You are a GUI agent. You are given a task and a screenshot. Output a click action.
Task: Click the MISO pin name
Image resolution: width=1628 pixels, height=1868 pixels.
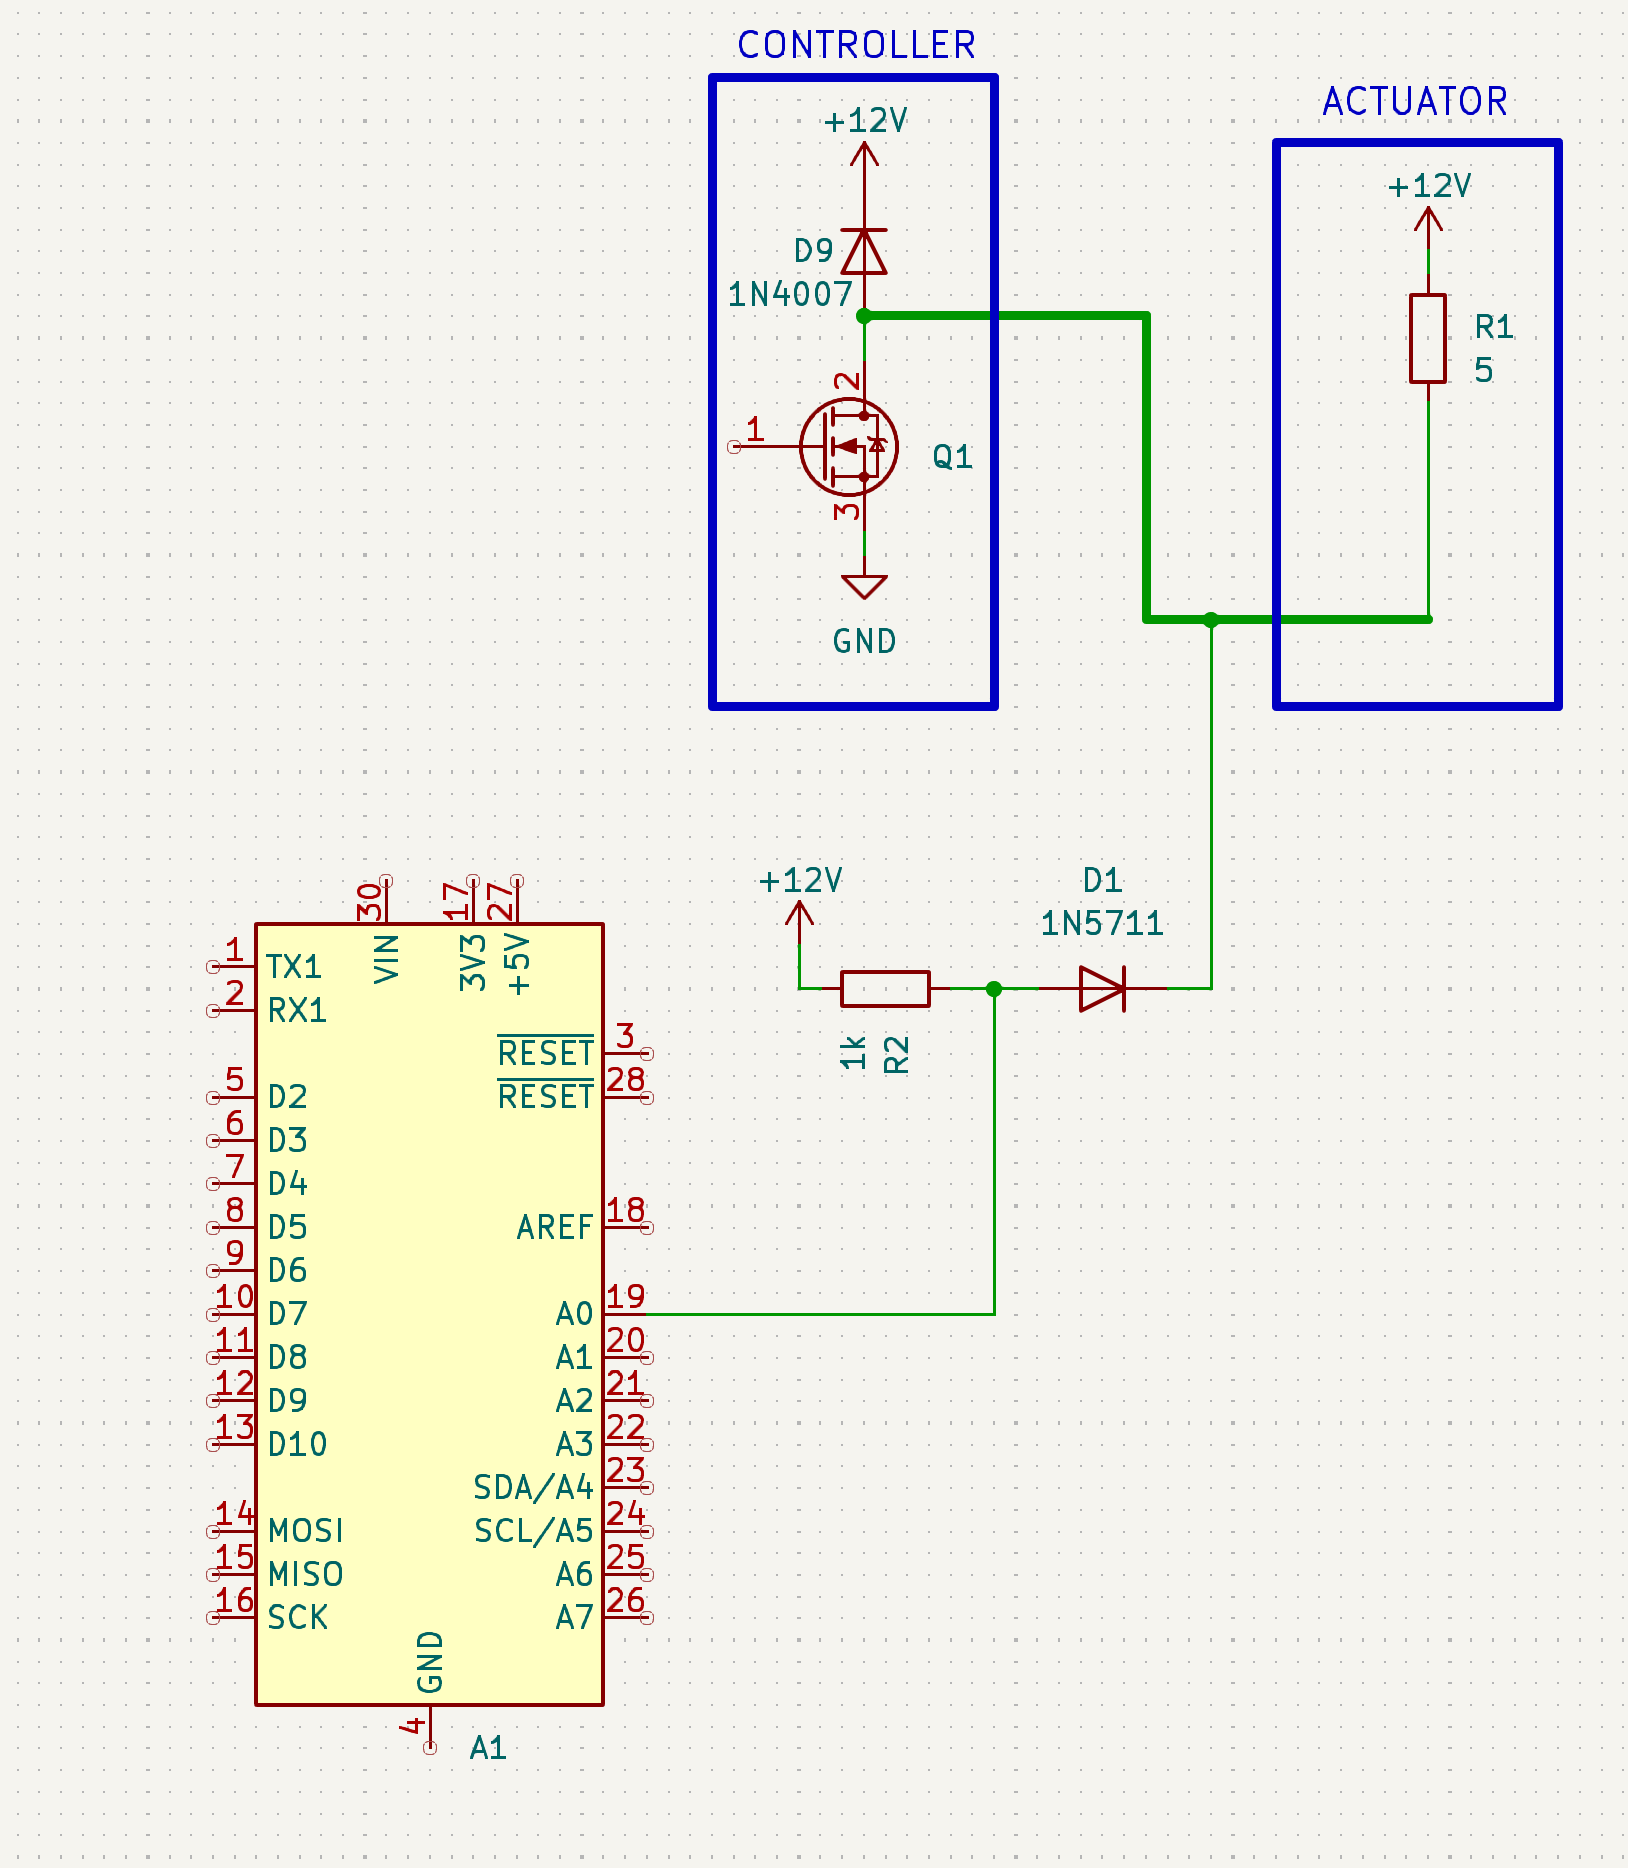pos(306,1574)
